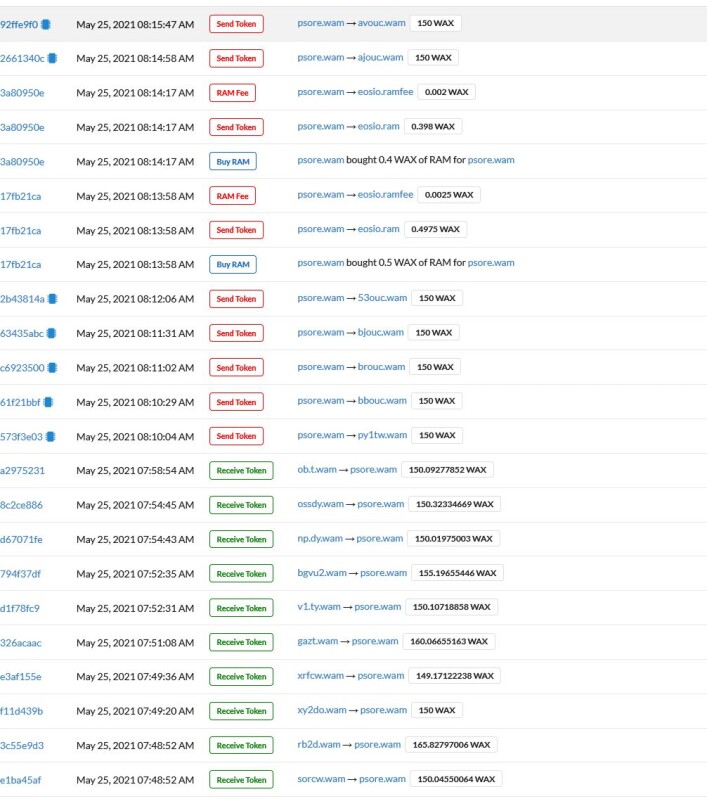Click the chip icon beside hash 63435abc
This screenshot has height=799, width=707.
(x=51, y=333)
